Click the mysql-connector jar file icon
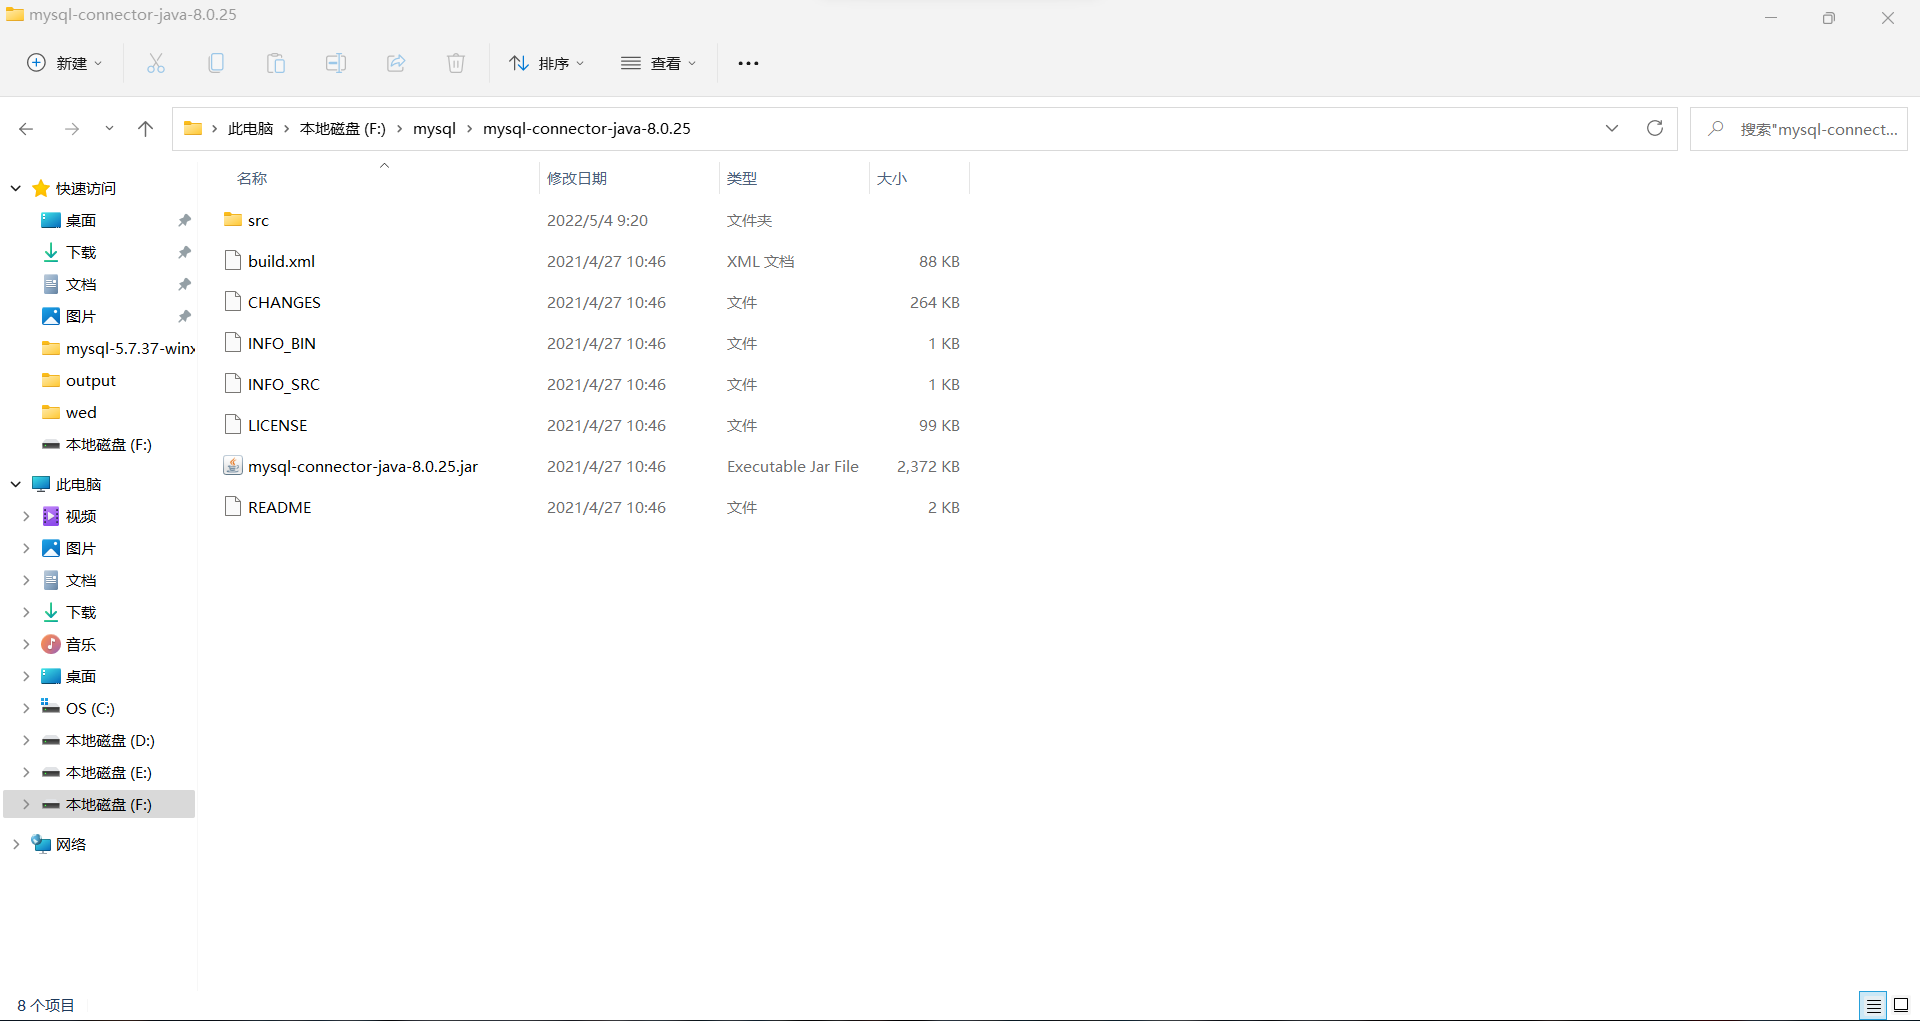 233,466
